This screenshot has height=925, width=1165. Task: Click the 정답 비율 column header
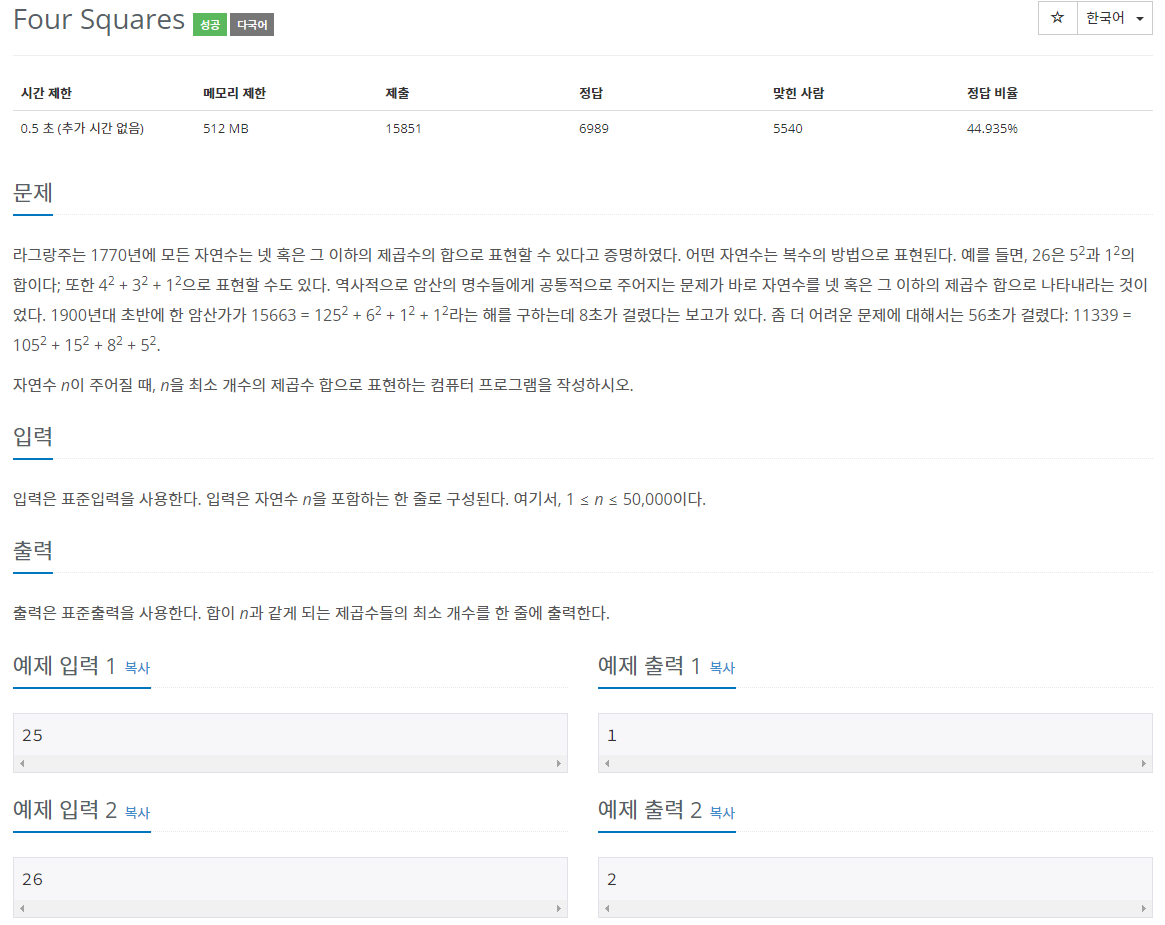tap(993, 93)
